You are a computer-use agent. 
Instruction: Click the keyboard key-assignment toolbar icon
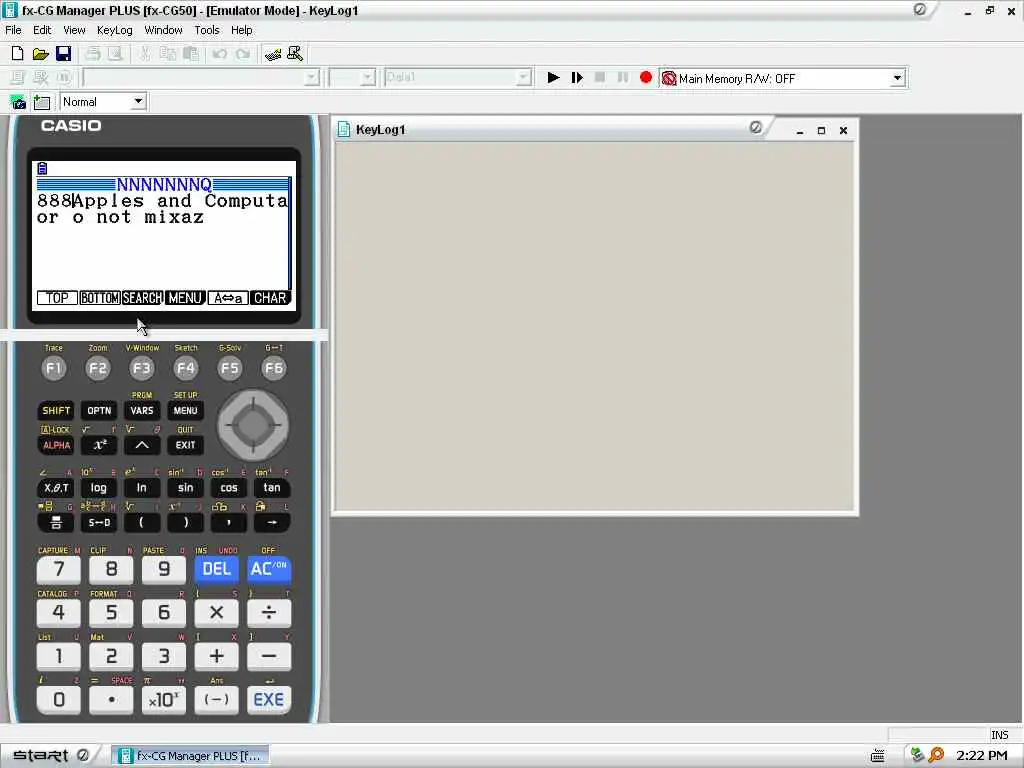pyautogui.click(x=273, y=54)
